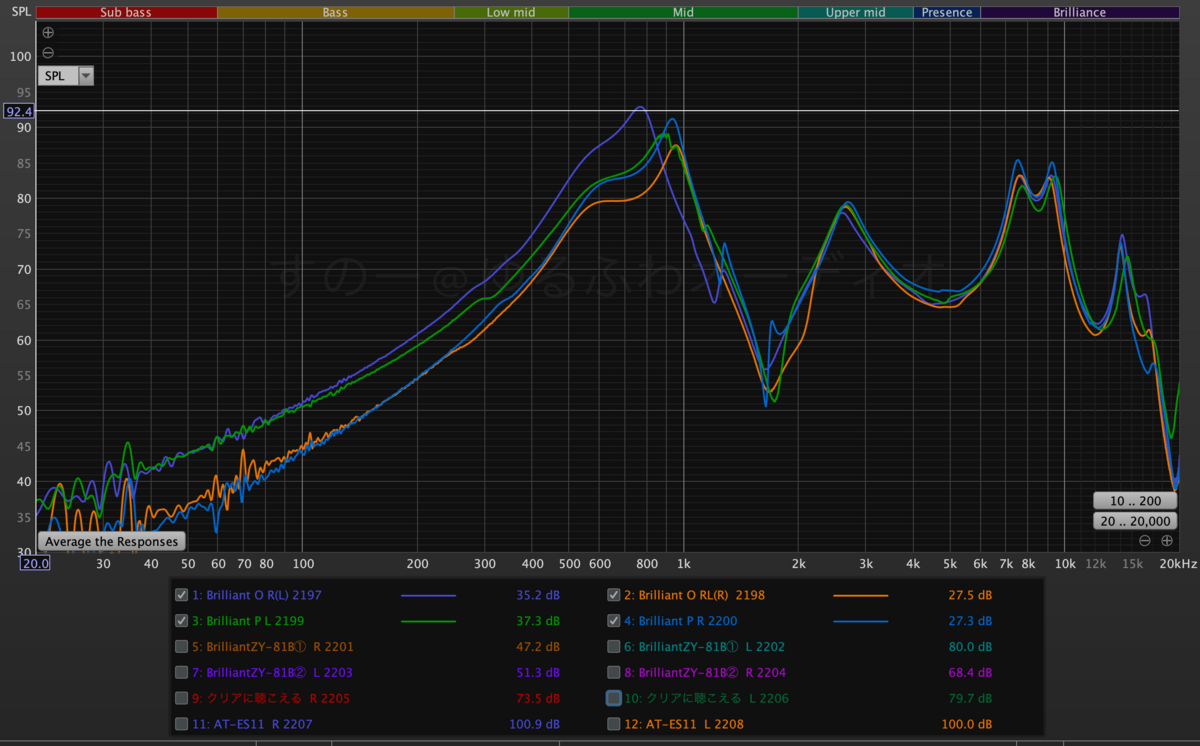Screen dimensions: 1200x746
Task: Click the orange line swatch of trace 2
Action: [x=860, y=595]
